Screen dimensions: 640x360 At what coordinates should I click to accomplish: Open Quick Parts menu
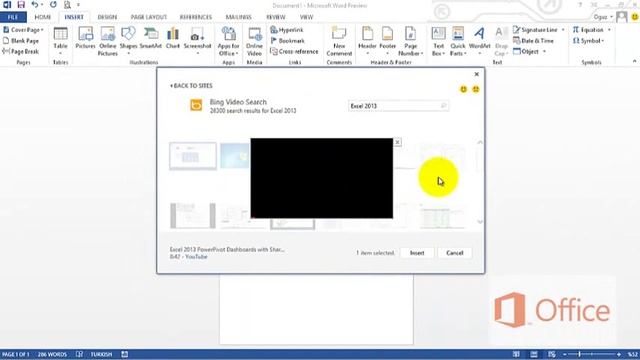pos(458,41)
